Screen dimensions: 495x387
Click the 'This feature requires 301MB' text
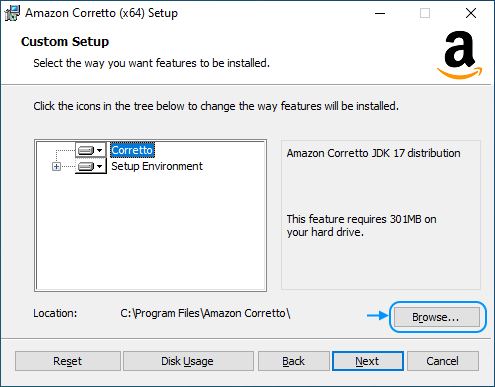pyautogui.click(x=361, y=225)
